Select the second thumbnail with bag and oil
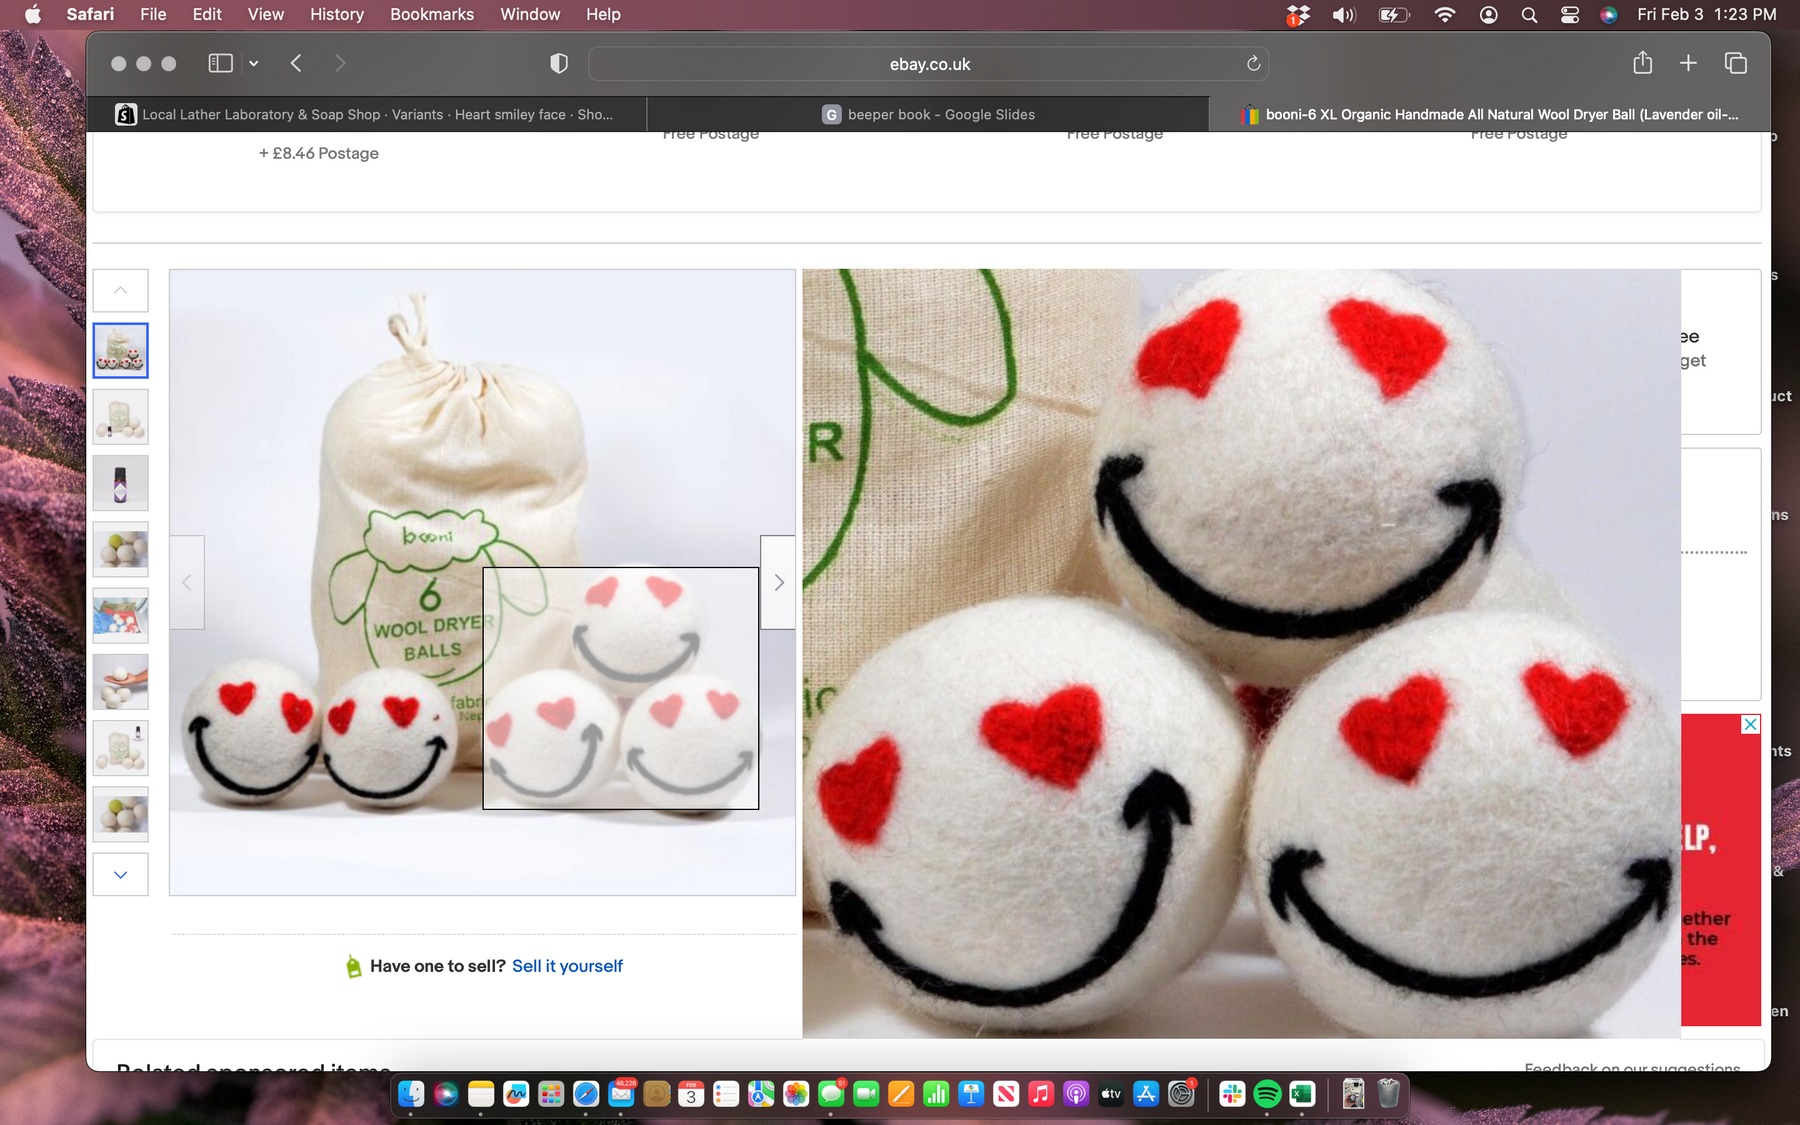This screenshot has width=1800, height=1125. [120, 417]
